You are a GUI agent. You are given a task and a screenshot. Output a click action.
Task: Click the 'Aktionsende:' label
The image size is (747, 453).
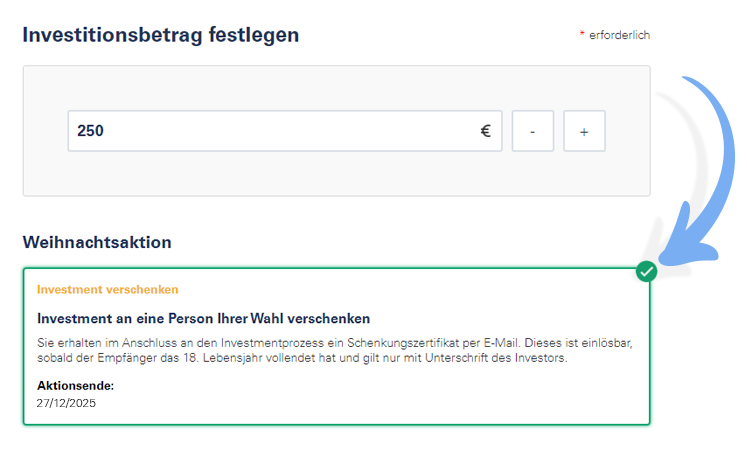pyautogui.click(x=76, y=385)
